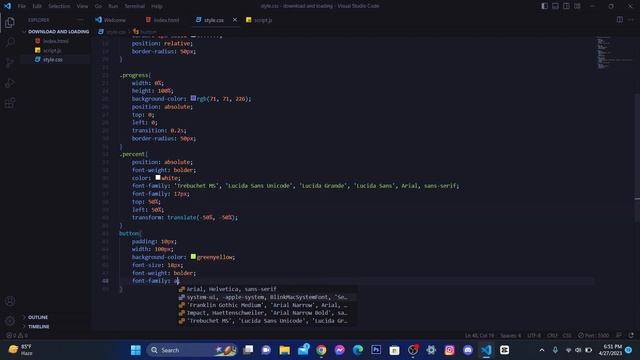640x360 pixels.
Task: Choose 'Impact, Haettenschweiler' suggestion
Action: (267, 313)
